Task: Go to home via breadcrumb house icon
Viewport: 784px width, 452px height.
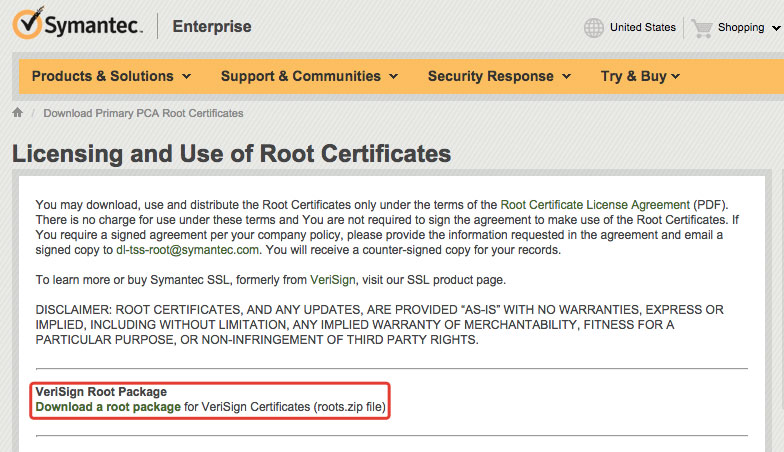Action: point(18,112)
